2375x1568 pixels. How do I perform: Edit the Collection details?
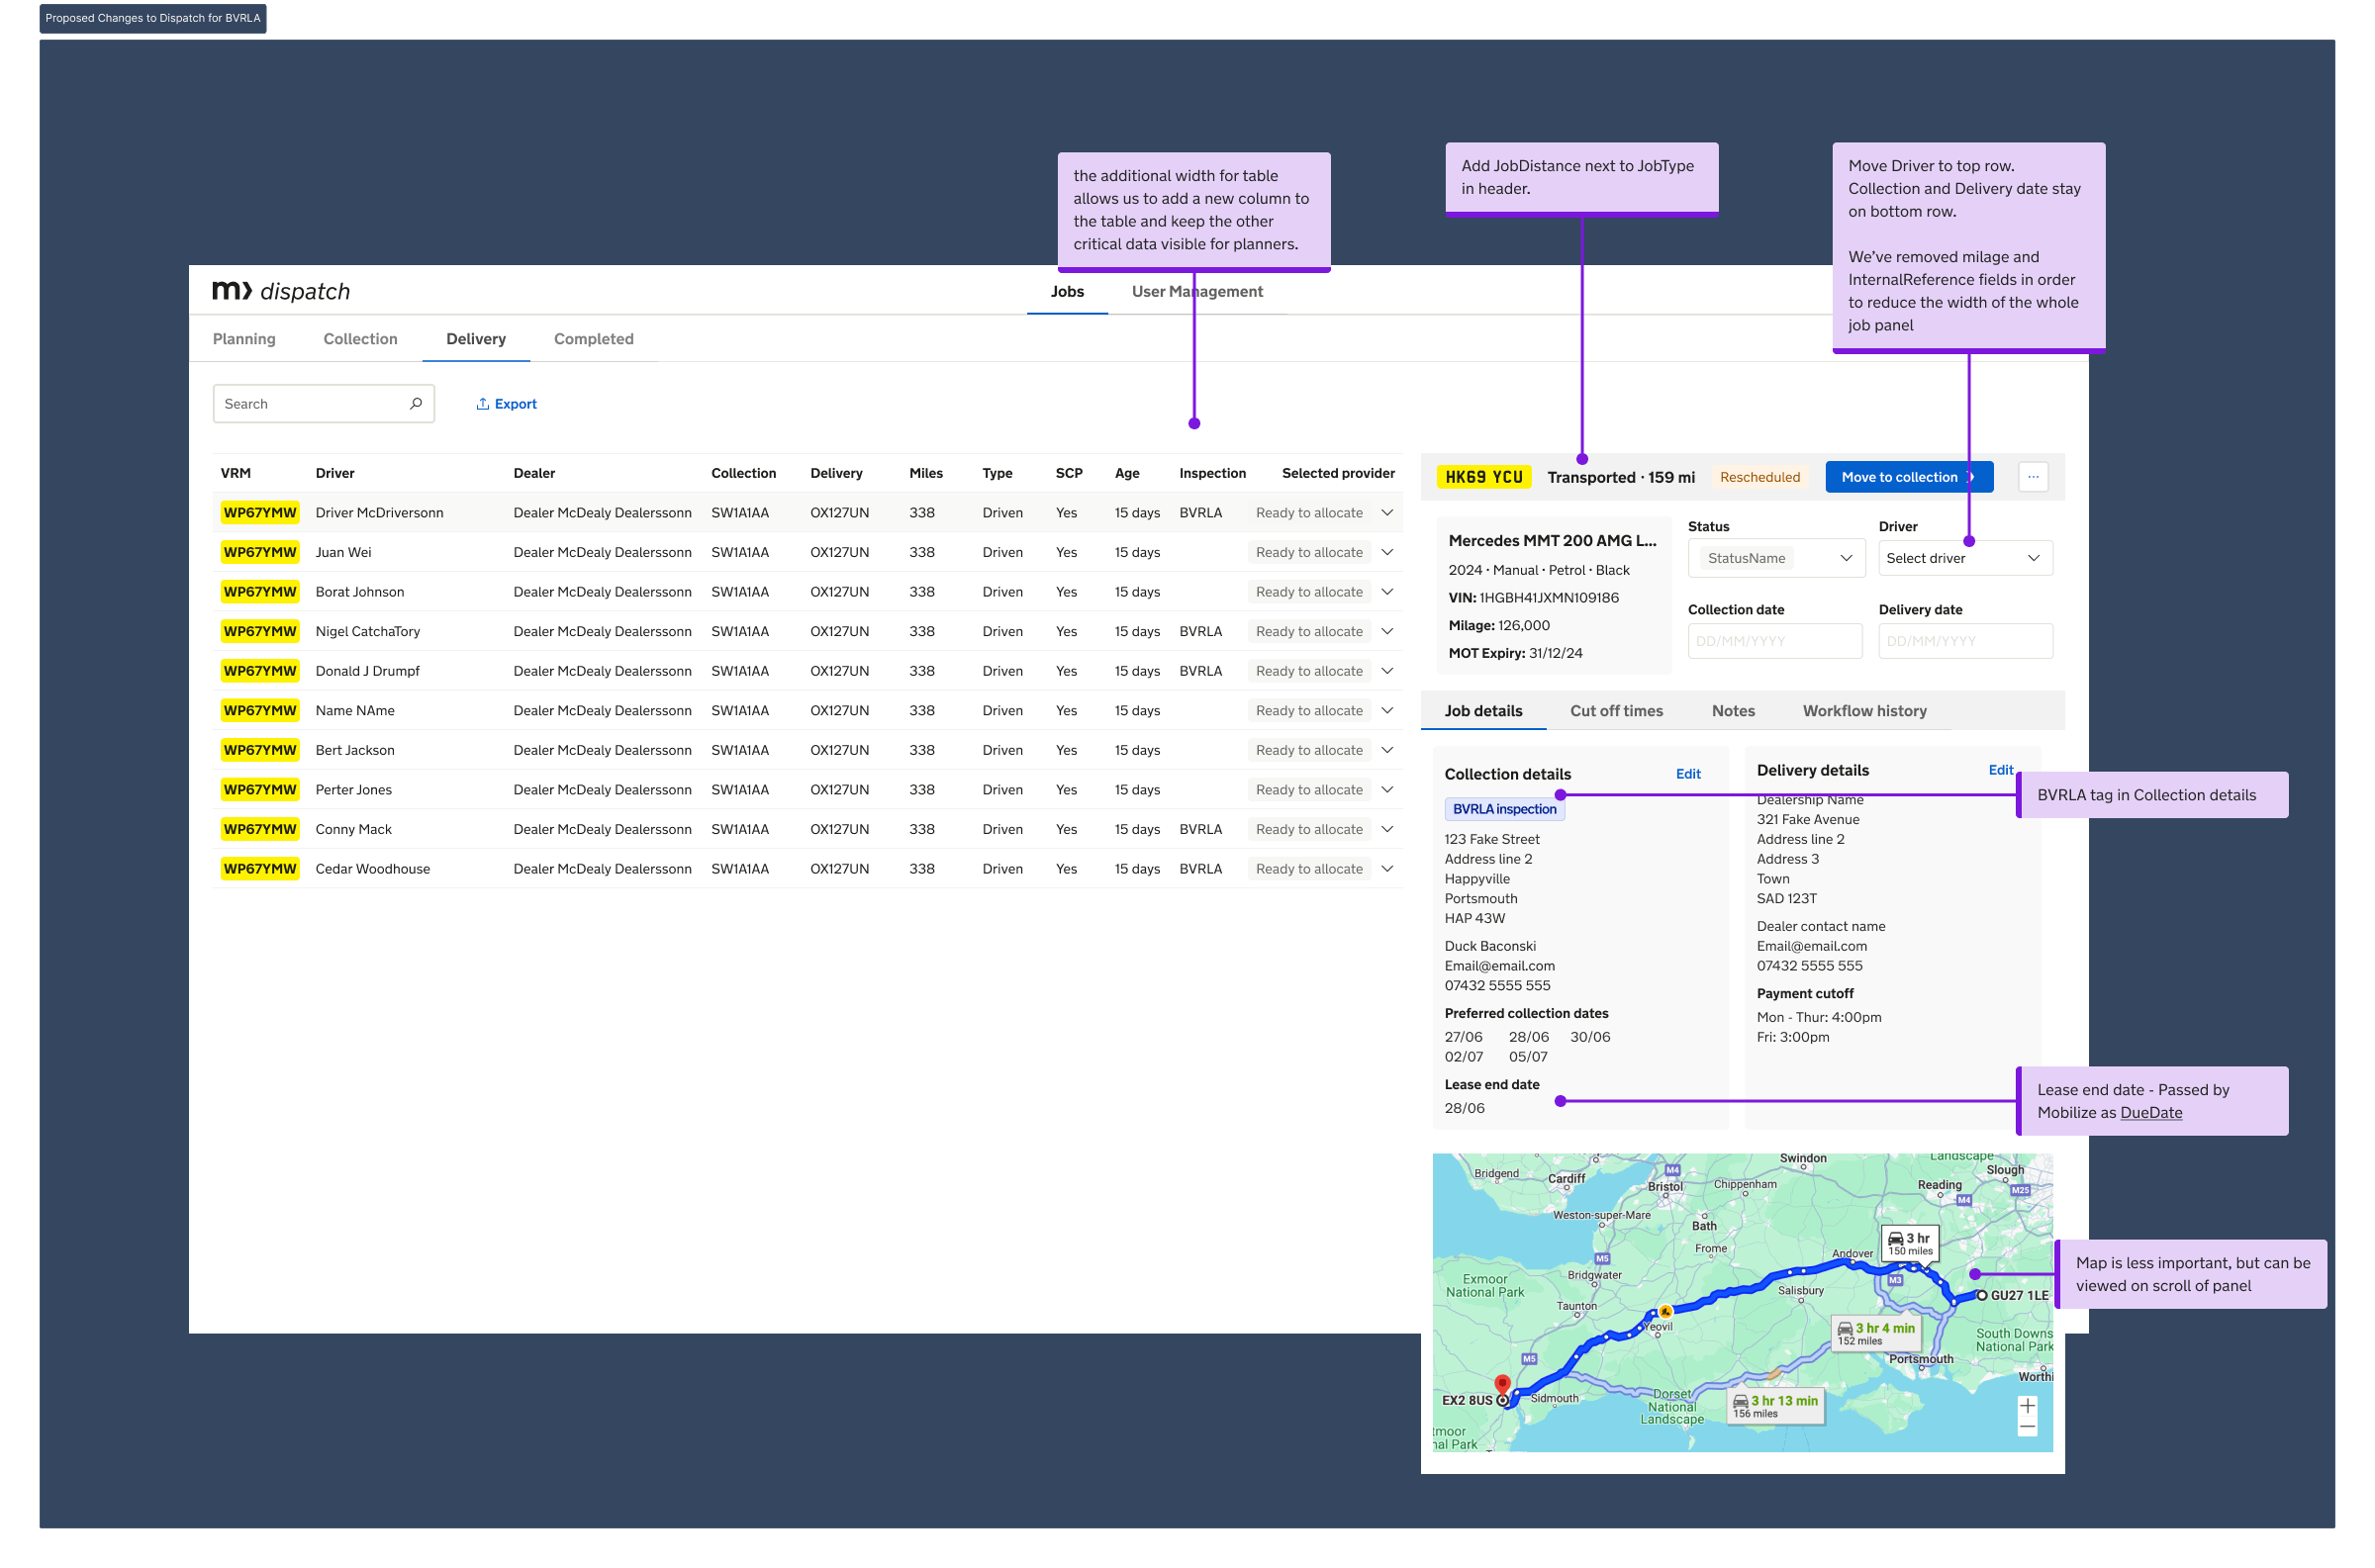click(x=1688, y=774)
